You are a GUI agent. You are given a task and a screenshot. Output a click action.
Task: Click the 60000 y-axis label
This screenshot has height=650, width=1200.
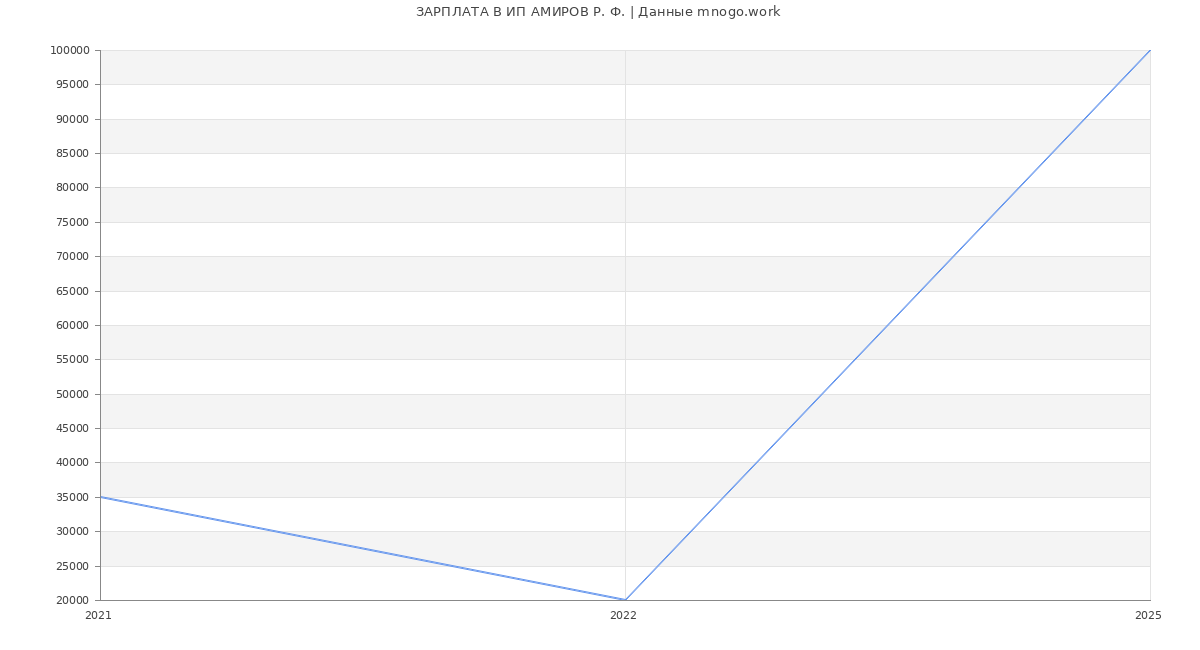(x=72, y=326)
